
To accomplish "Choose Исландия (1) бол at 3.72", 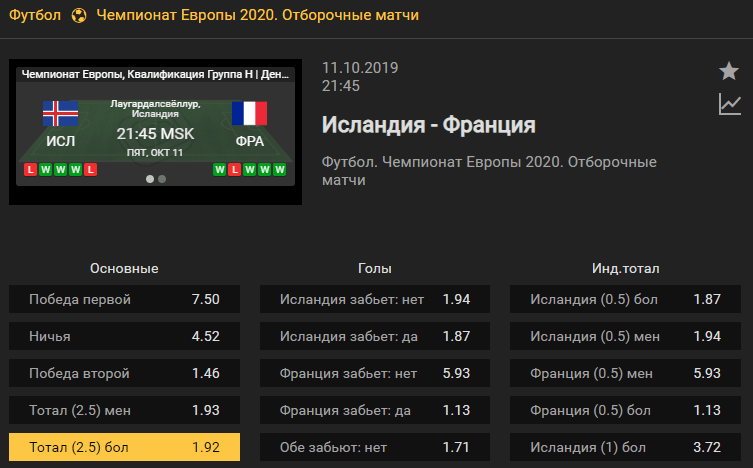I will tap(625, 447).
